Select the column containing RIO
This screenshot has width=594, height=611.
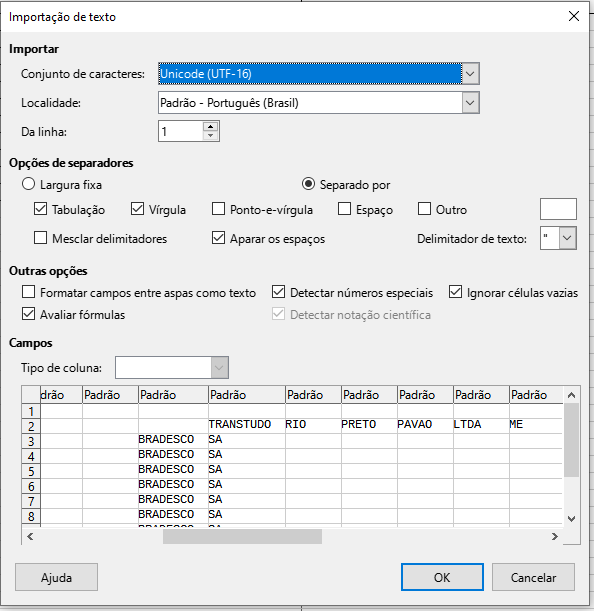click(x=313, y=395)
